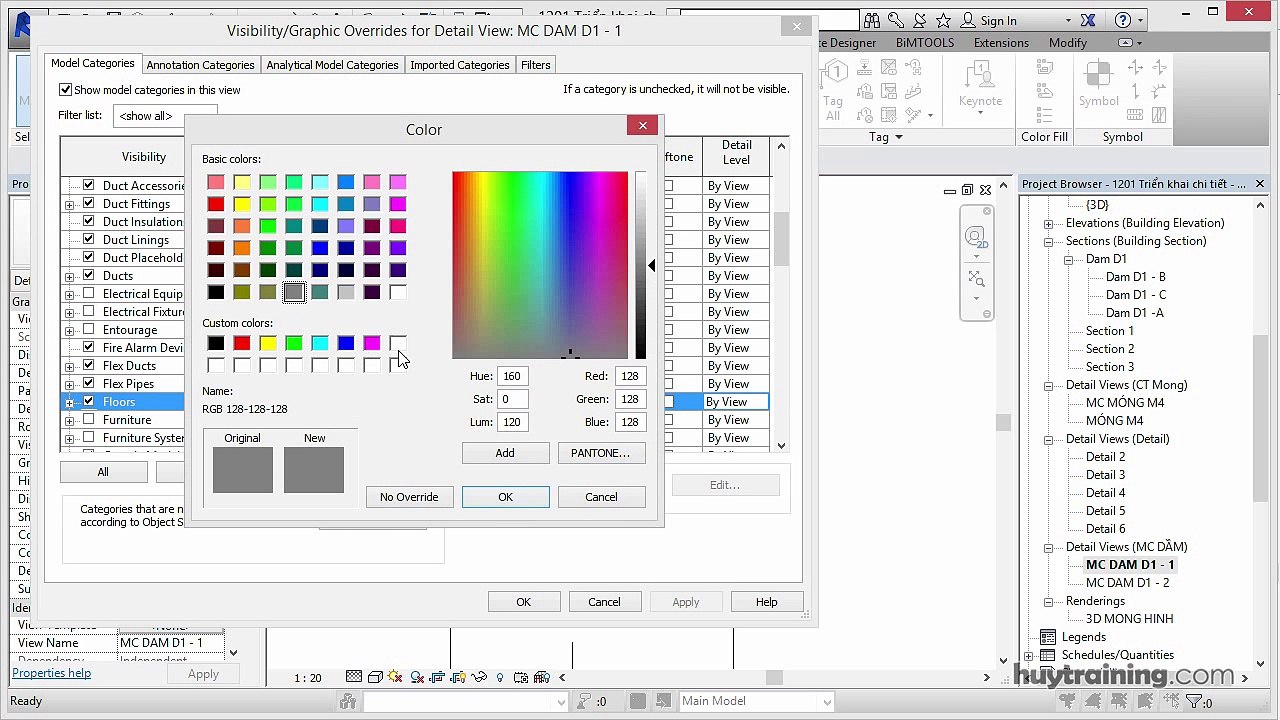Click the Legends icon in Project Browser

[x=1048, y=637]
